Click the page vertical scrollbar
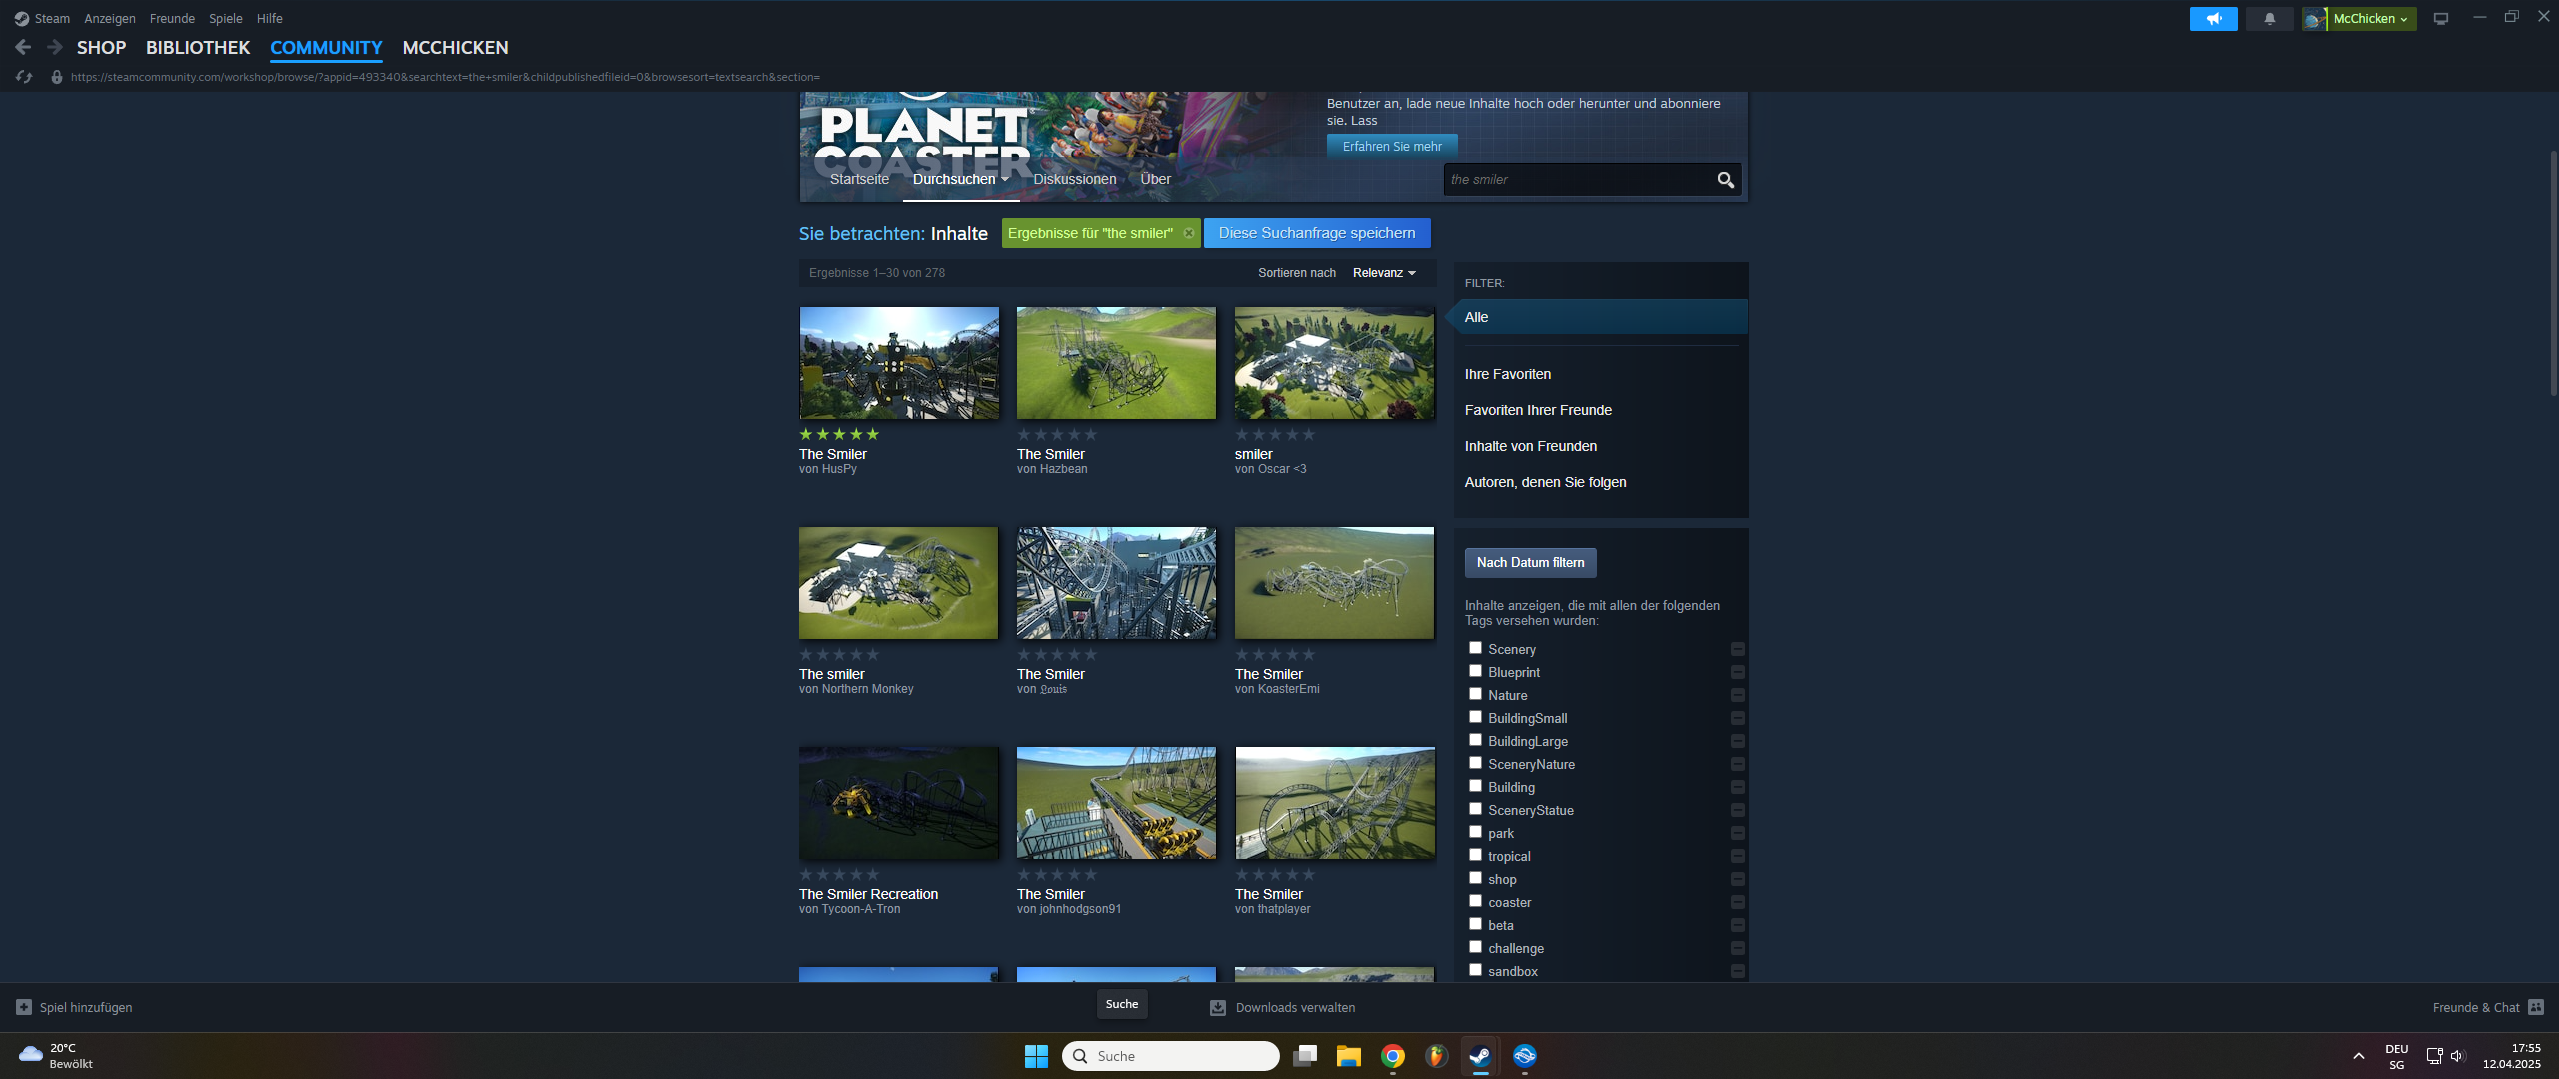 click(x=2553, y=272)
